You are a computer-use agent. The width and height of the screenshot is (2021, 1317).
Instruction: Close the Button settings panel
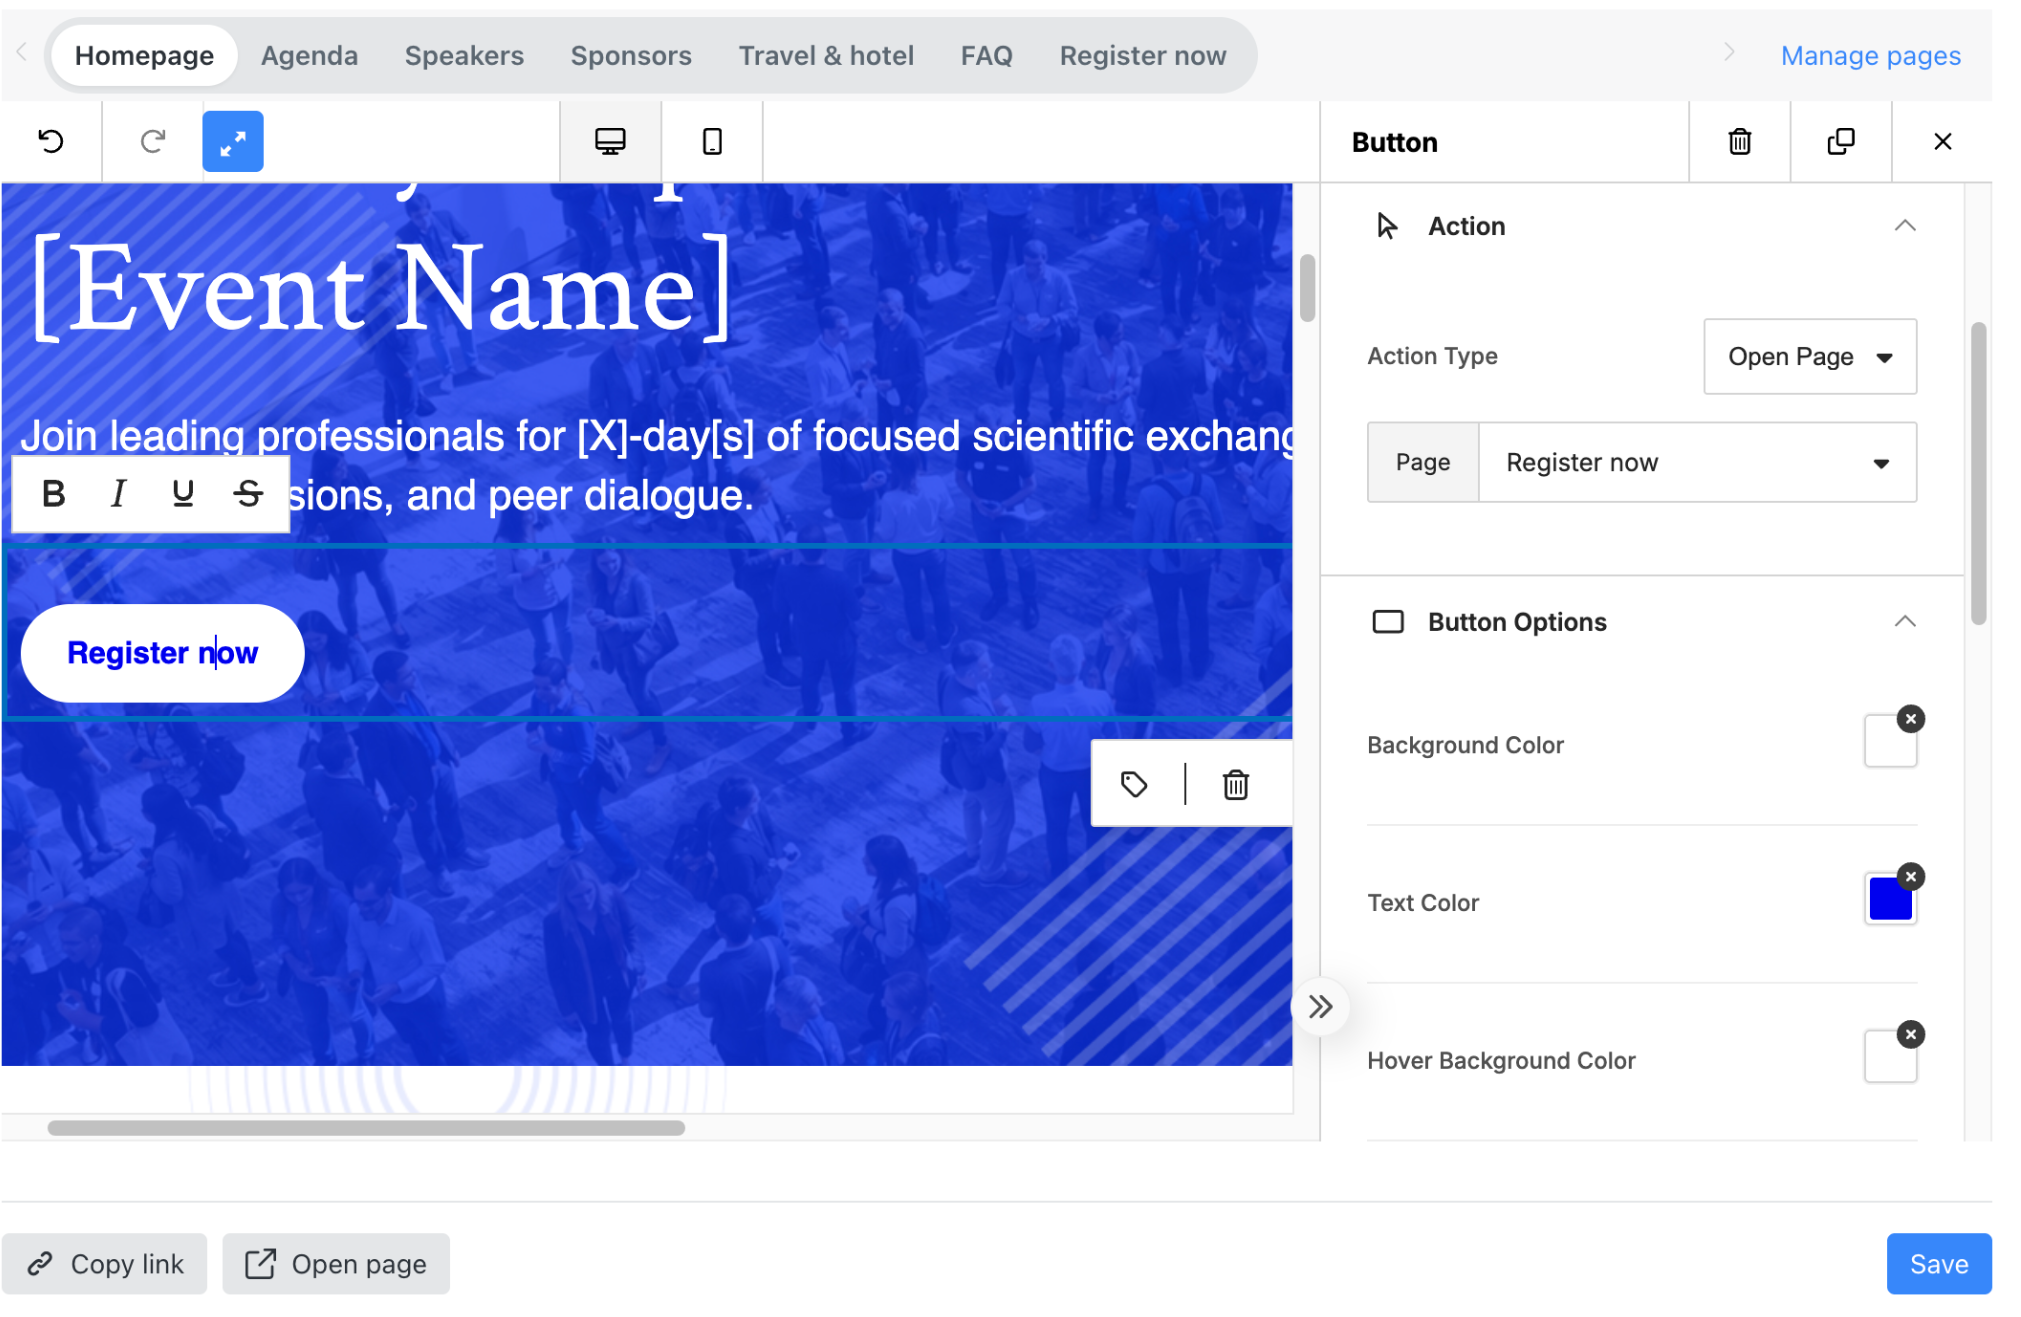[1942, 141]
